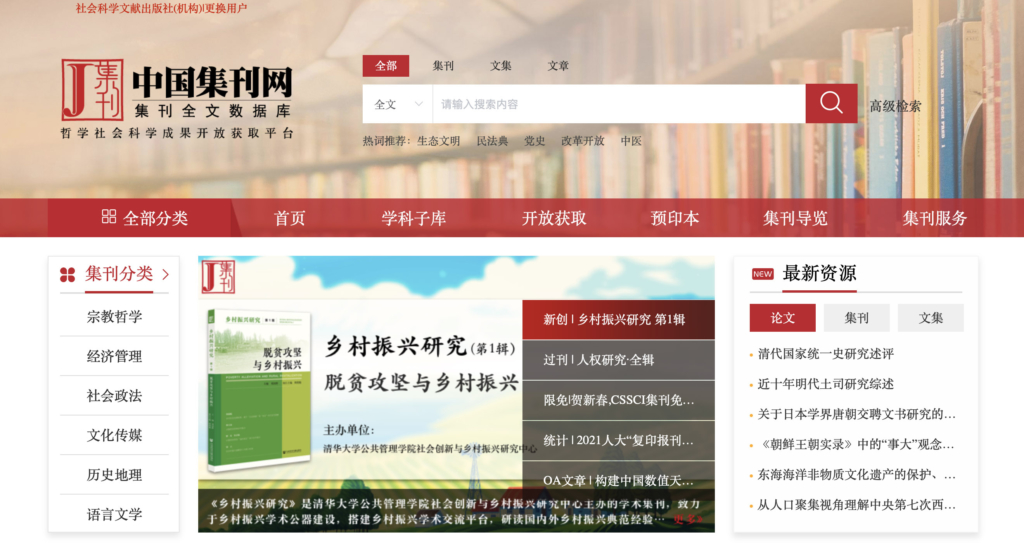
Task: Switch 最新资源 to 论文 tab
Action: point(782,318)
